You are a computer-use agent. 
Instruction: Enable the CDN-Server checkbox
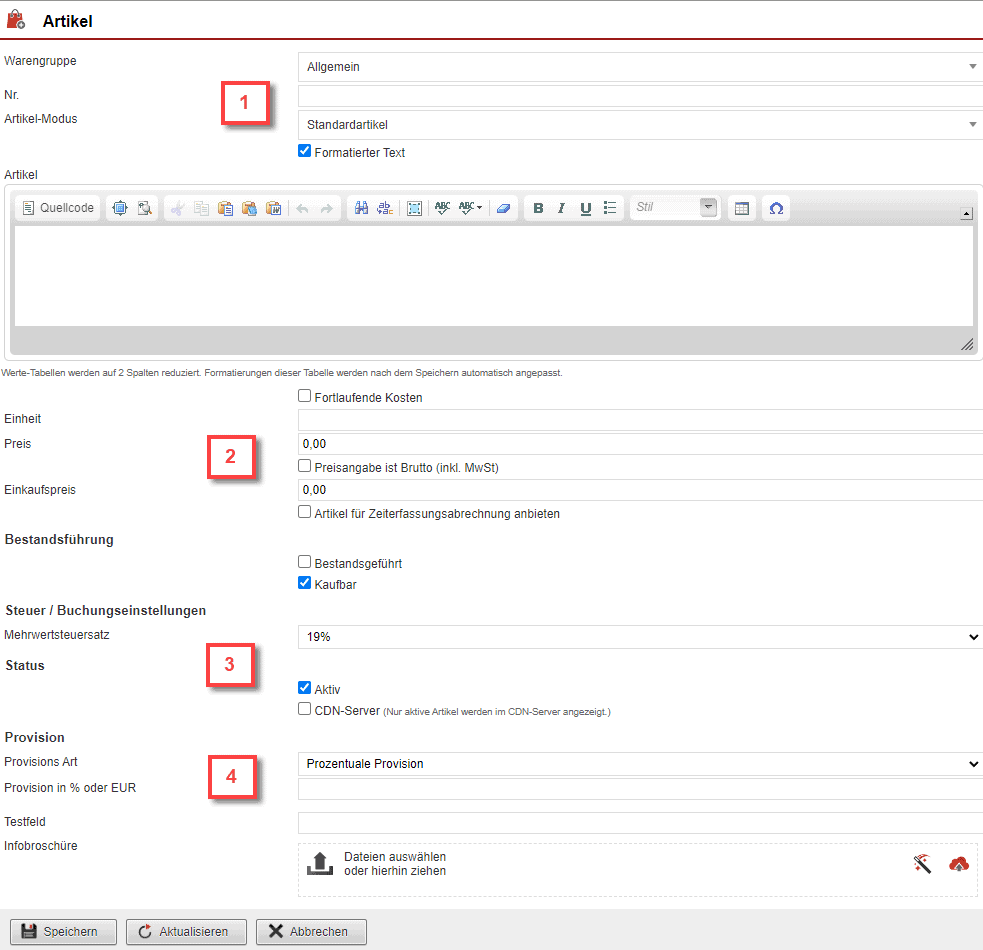point(305,710)
